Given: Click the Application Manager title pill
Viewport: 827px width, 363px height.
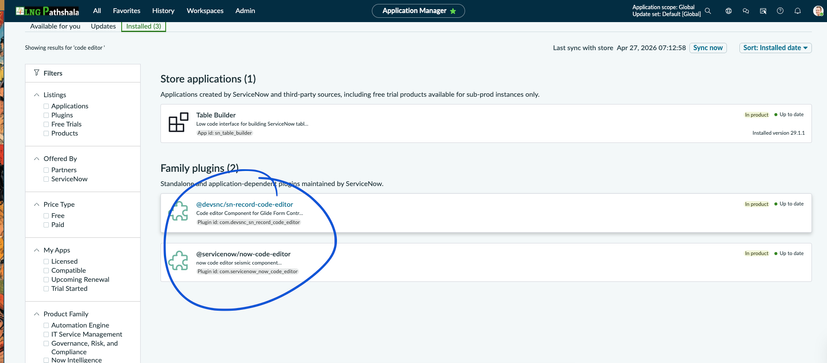Looking at the screenshot, I should tap(418, 11).
